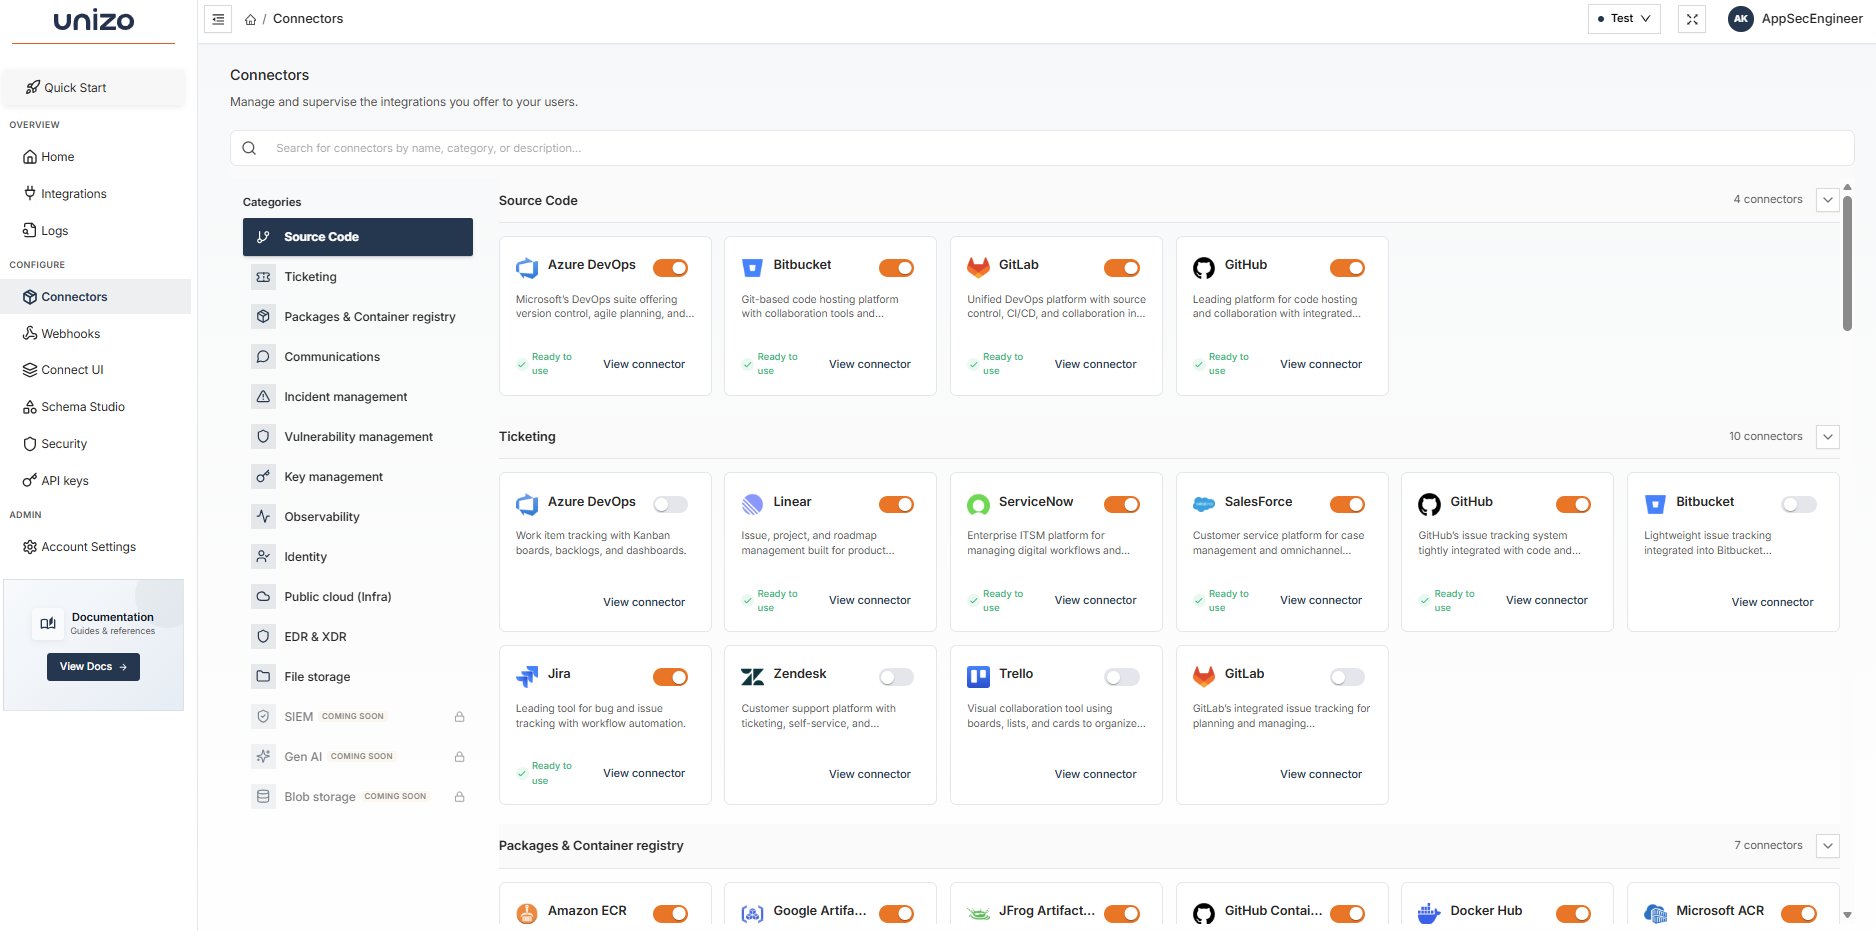Viewport: 1876px width, 931px height.
Task: View connector for GitHub in Source Code
Action: tap(1320, 364)
